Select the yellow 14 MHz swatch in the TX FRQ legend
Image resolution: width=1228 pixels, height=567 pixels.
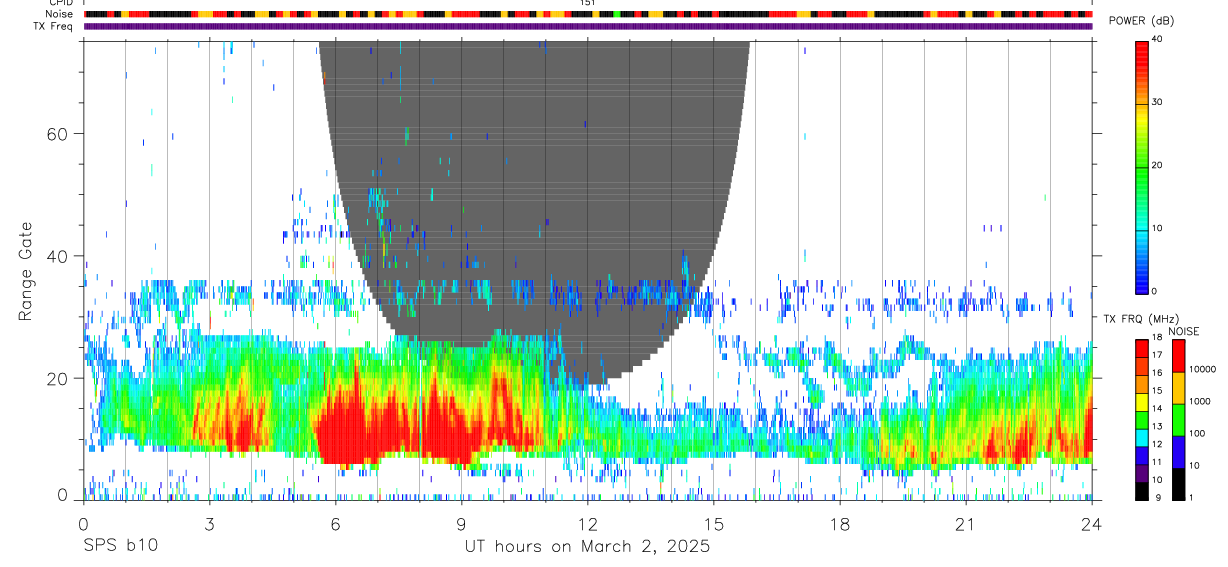click(x=1142, y=401)
